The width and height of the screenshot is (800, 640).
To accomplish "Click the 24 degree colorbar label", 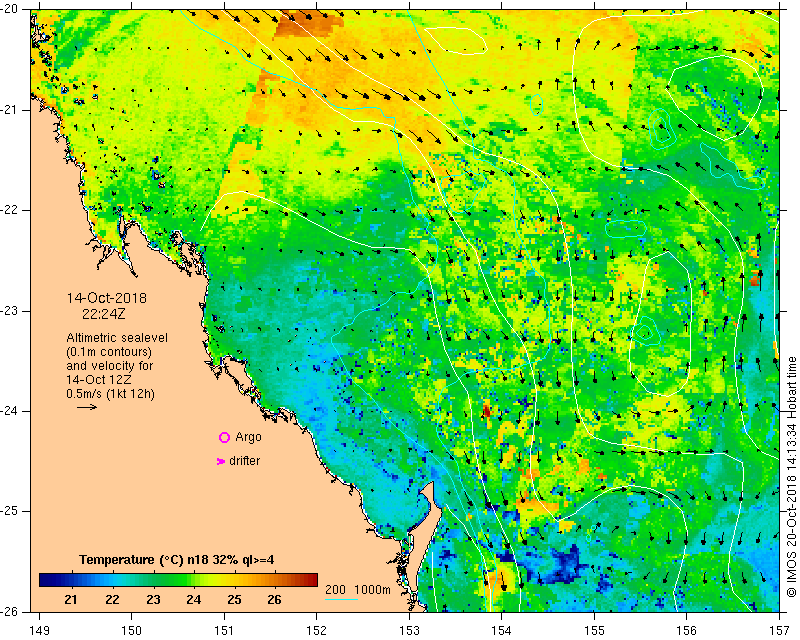I will pos(193,599).
